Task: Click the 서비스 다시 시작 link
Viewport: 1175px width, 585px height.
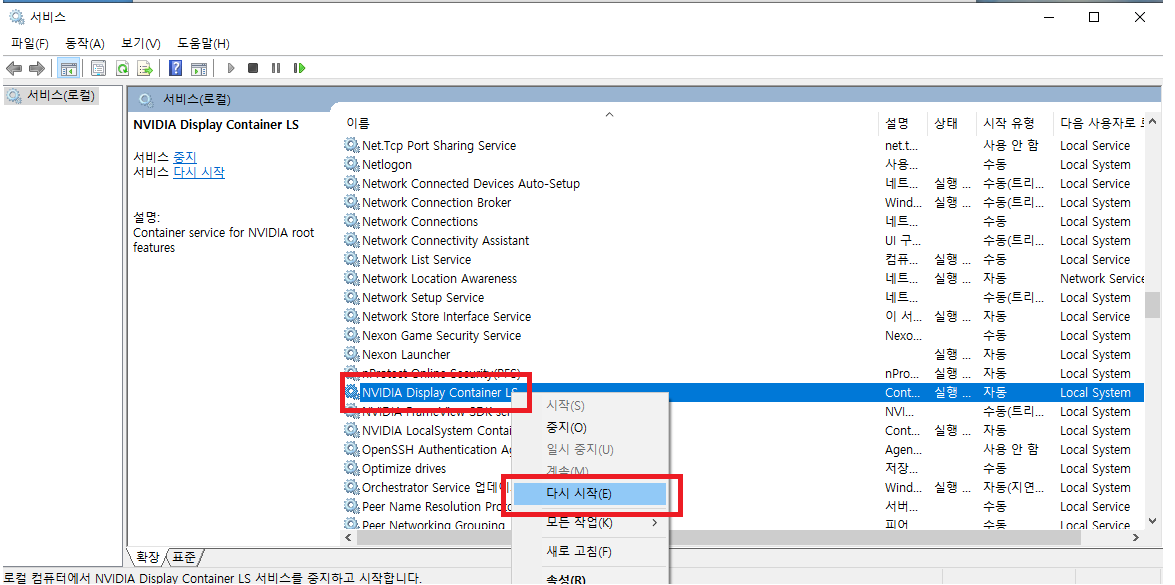Action: tap(199, 172)
